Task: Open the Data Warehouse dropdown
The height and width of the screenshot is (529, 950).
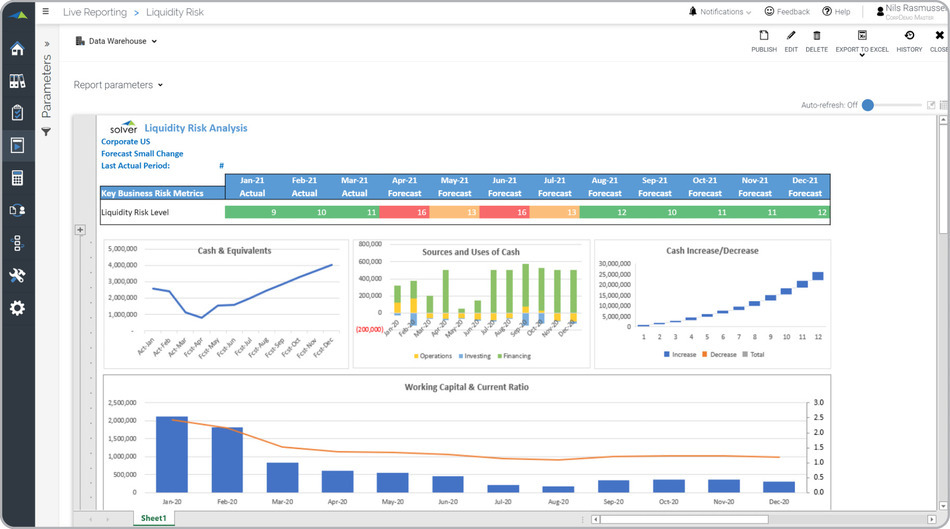Action: pos(116,41)
